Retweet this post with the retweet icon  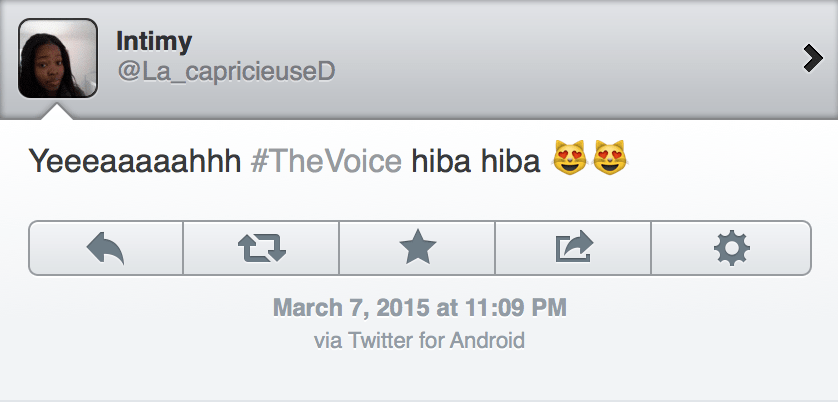tap(261, 248)
